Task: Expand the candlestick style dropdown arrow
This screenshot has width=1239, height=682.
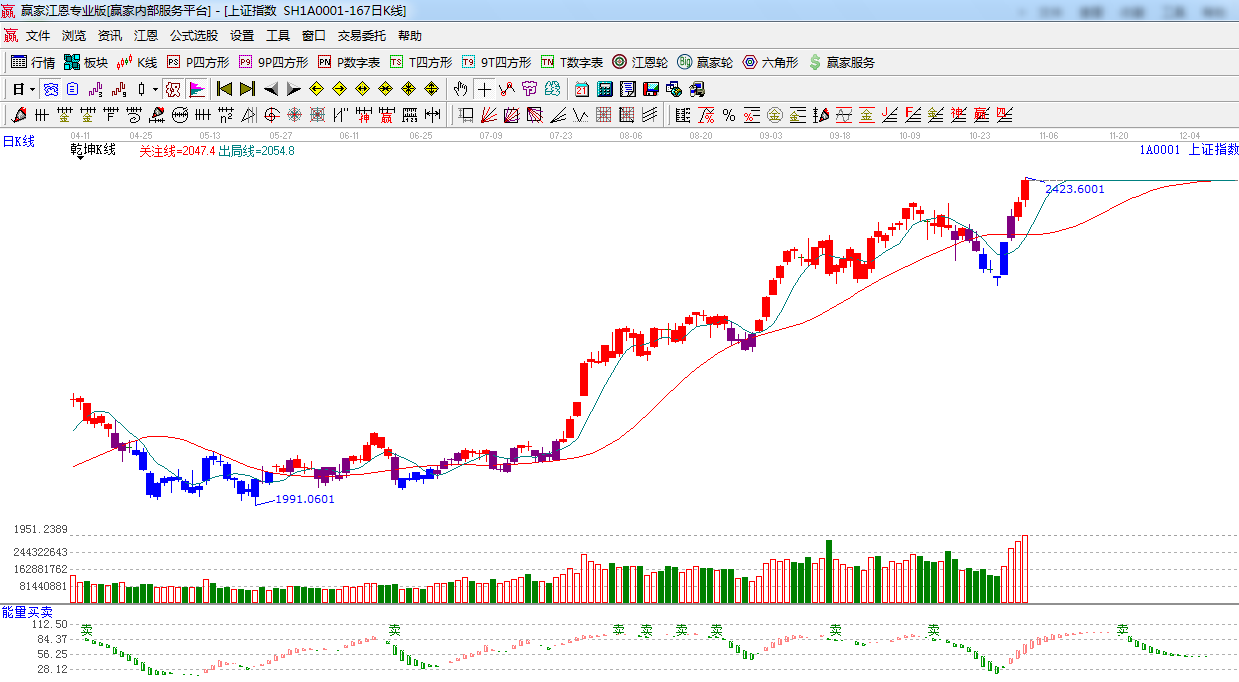Action: pos(155,89)
